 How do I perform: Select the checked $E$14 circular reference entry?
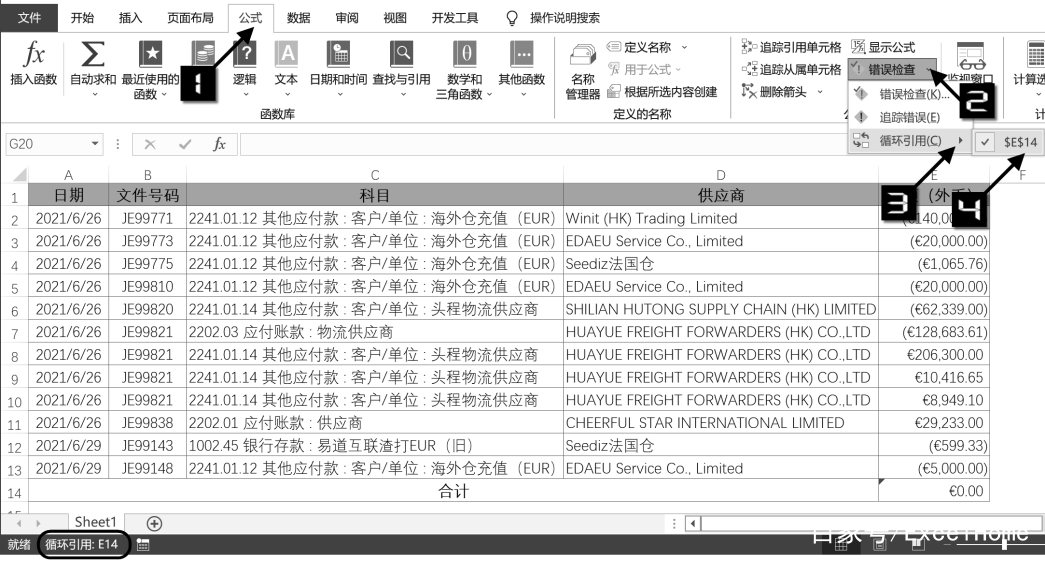point(1010,142)
